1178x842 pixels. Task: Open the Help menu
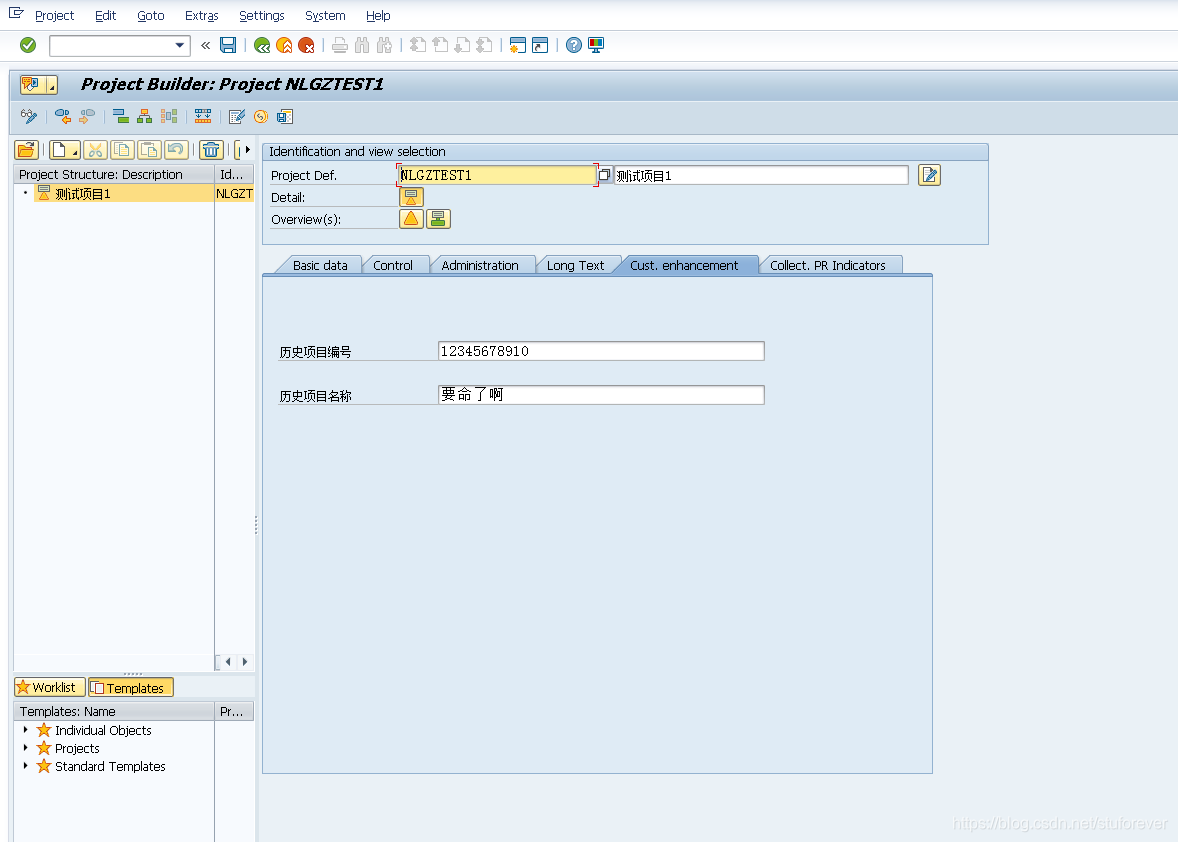[378, 16]
